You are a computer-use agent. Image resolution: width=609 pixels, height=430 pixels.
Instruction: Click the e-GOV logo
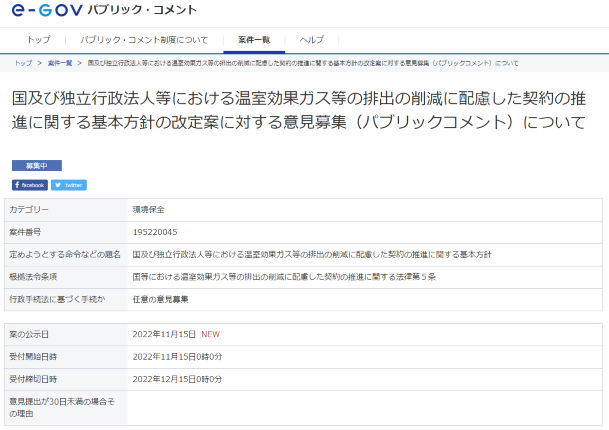(x=47, y=12)
